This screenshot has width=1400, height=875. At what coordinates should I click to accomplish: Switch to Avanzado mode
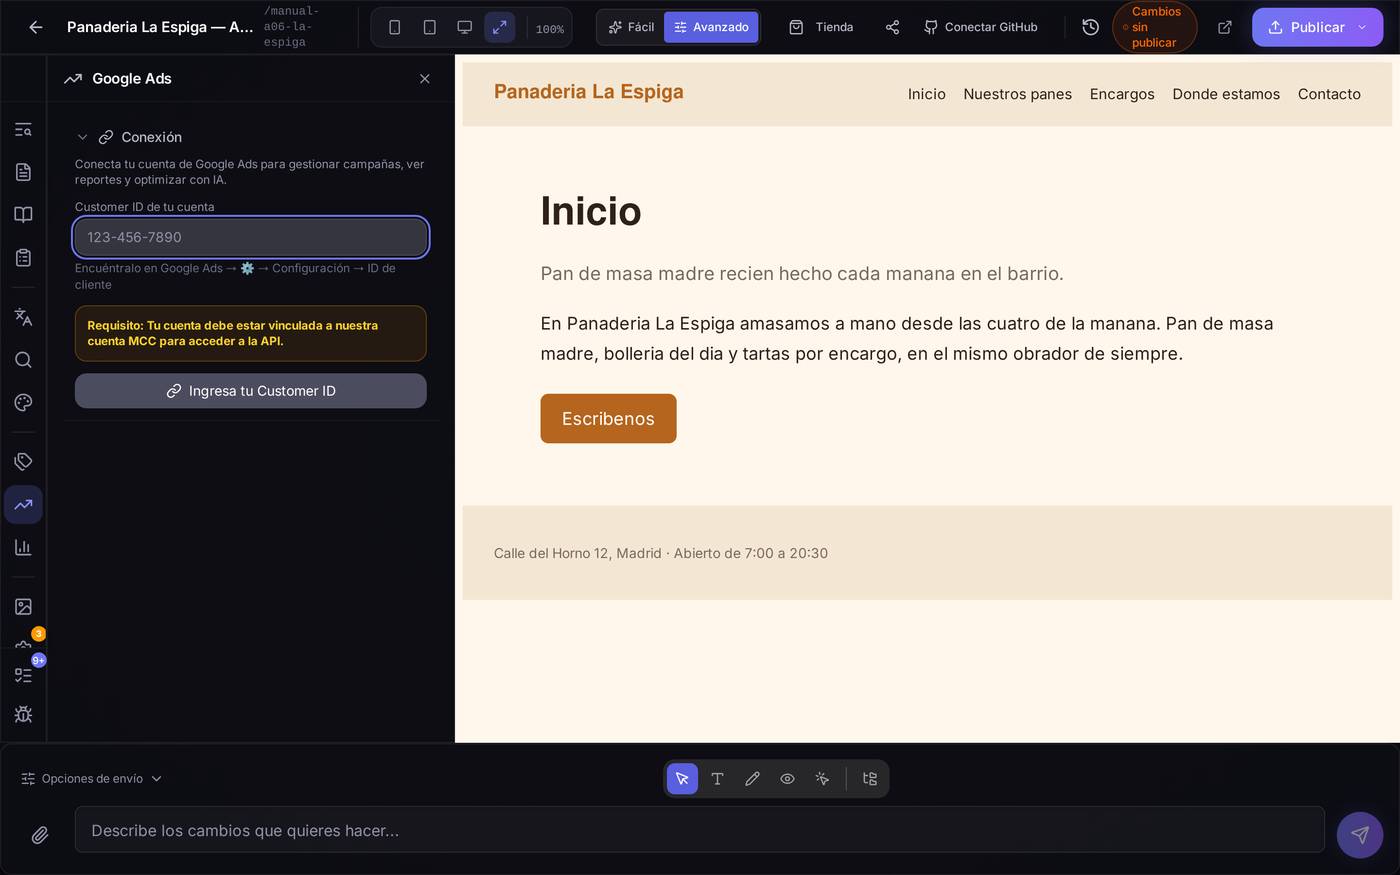pyautogui.click(x=711, y=27)
